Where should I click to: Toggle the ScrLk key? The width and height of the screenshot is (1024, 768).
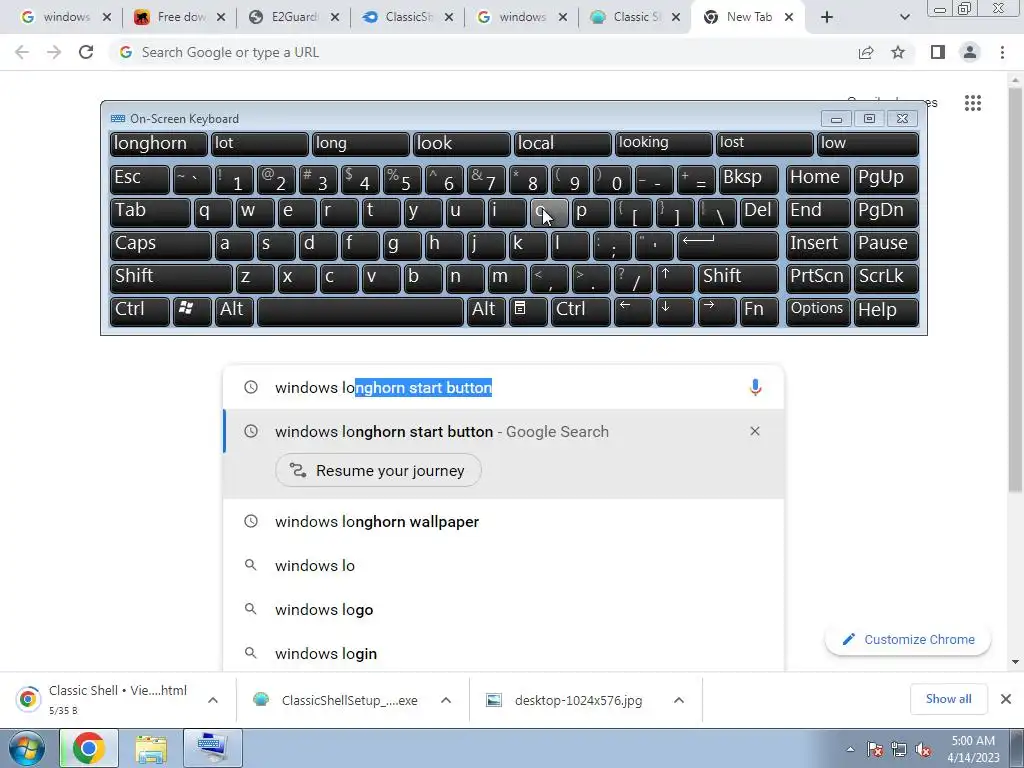[x=886, y=278]
